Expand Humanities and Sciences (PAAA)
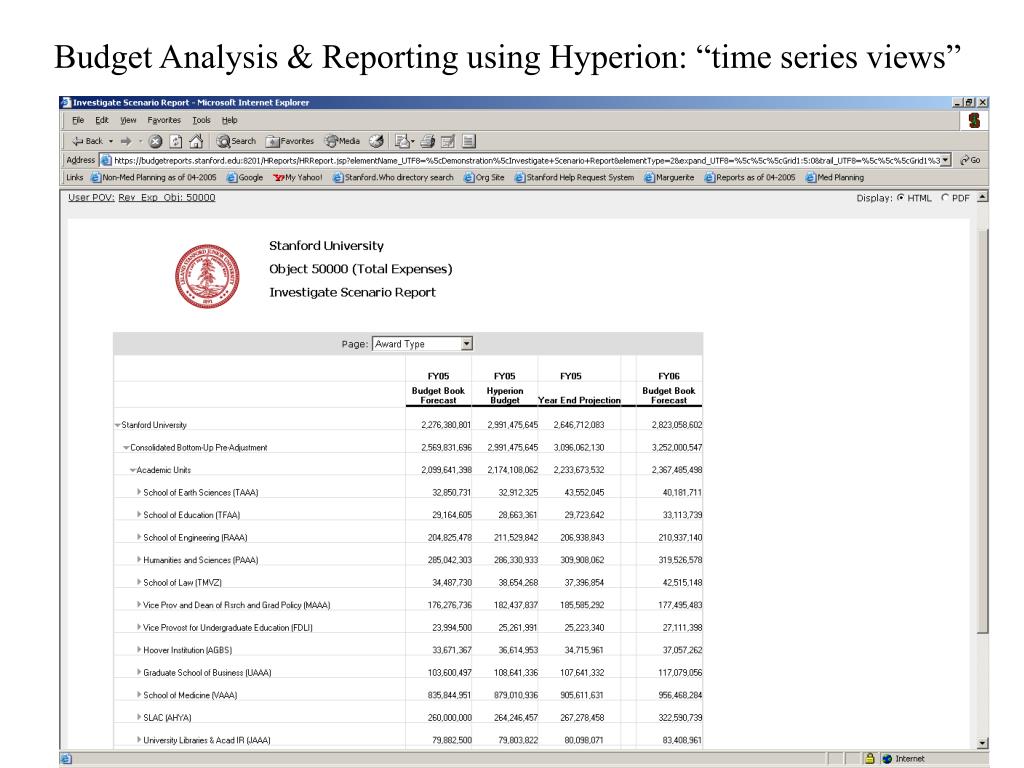1024x768 pixels. [139, 559]
